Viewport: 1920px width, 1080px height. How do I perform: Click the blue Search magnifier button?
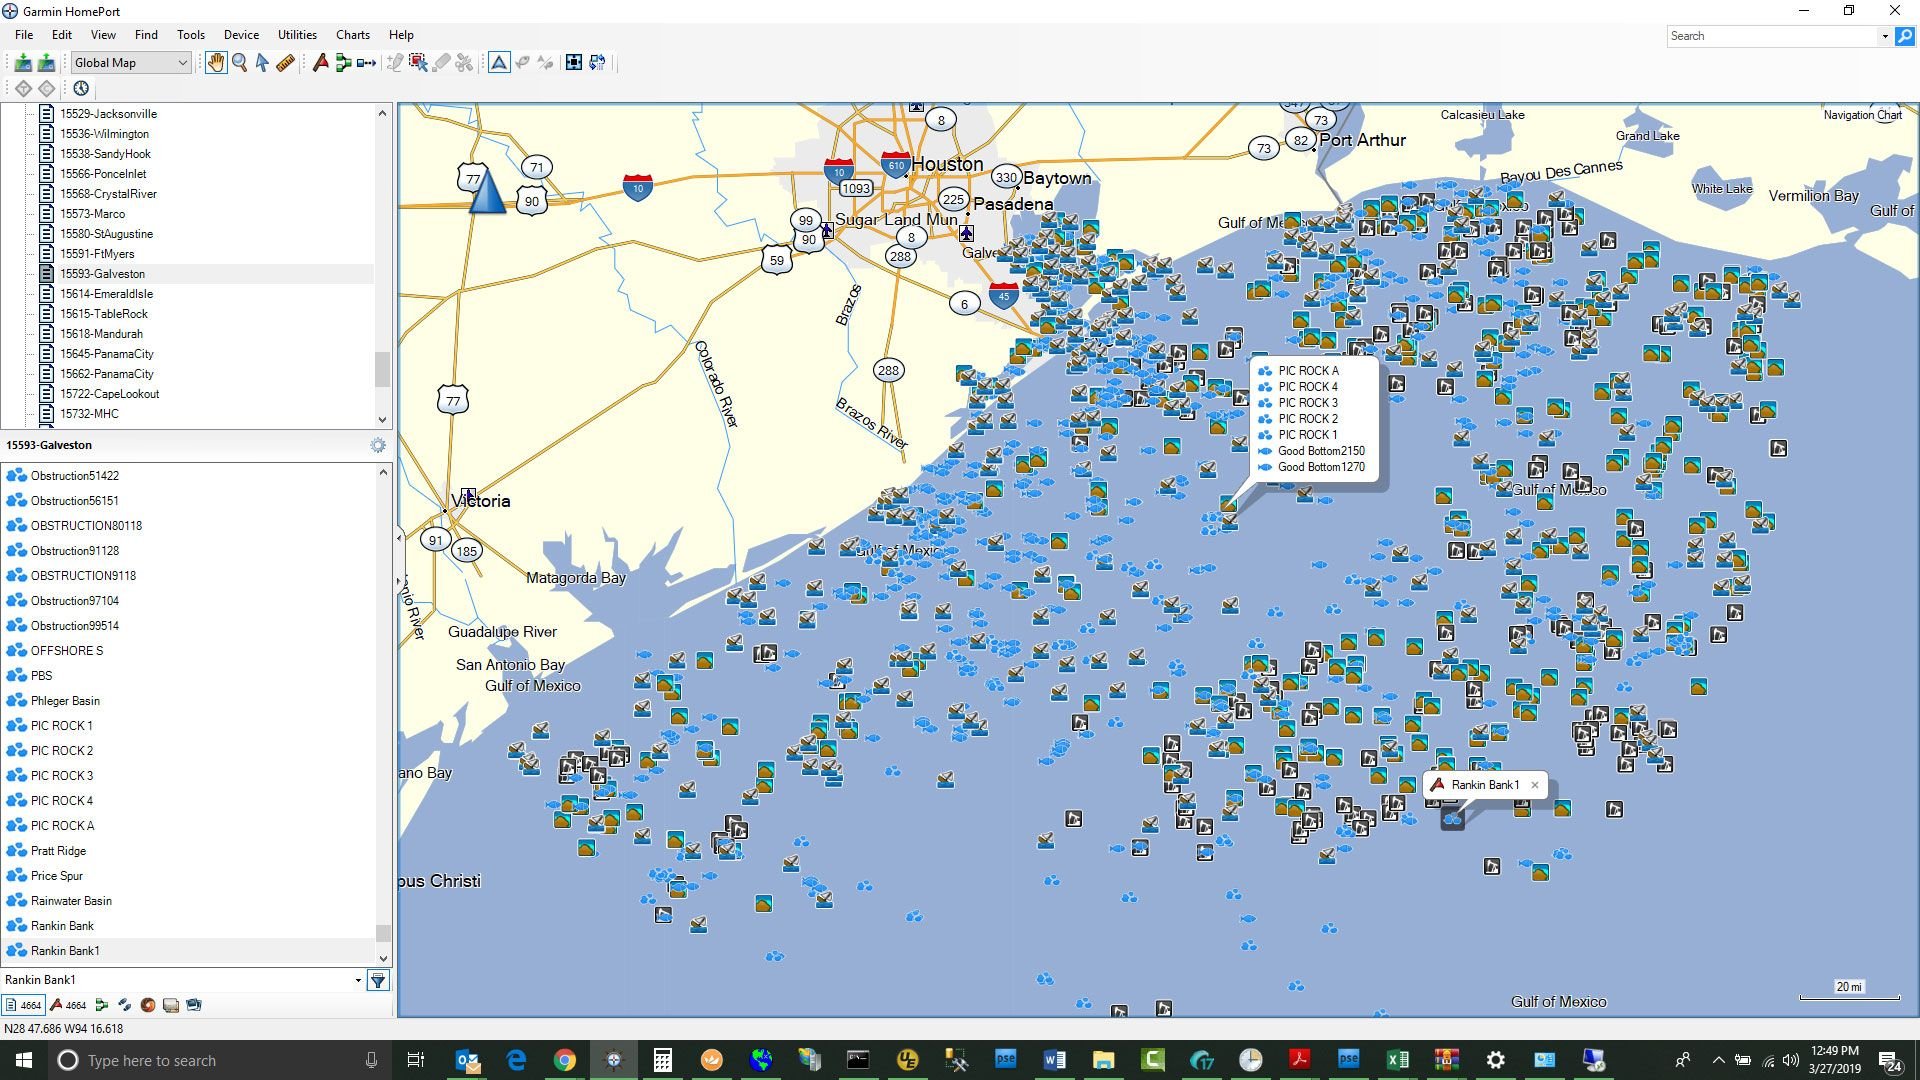pos(1905,36)
